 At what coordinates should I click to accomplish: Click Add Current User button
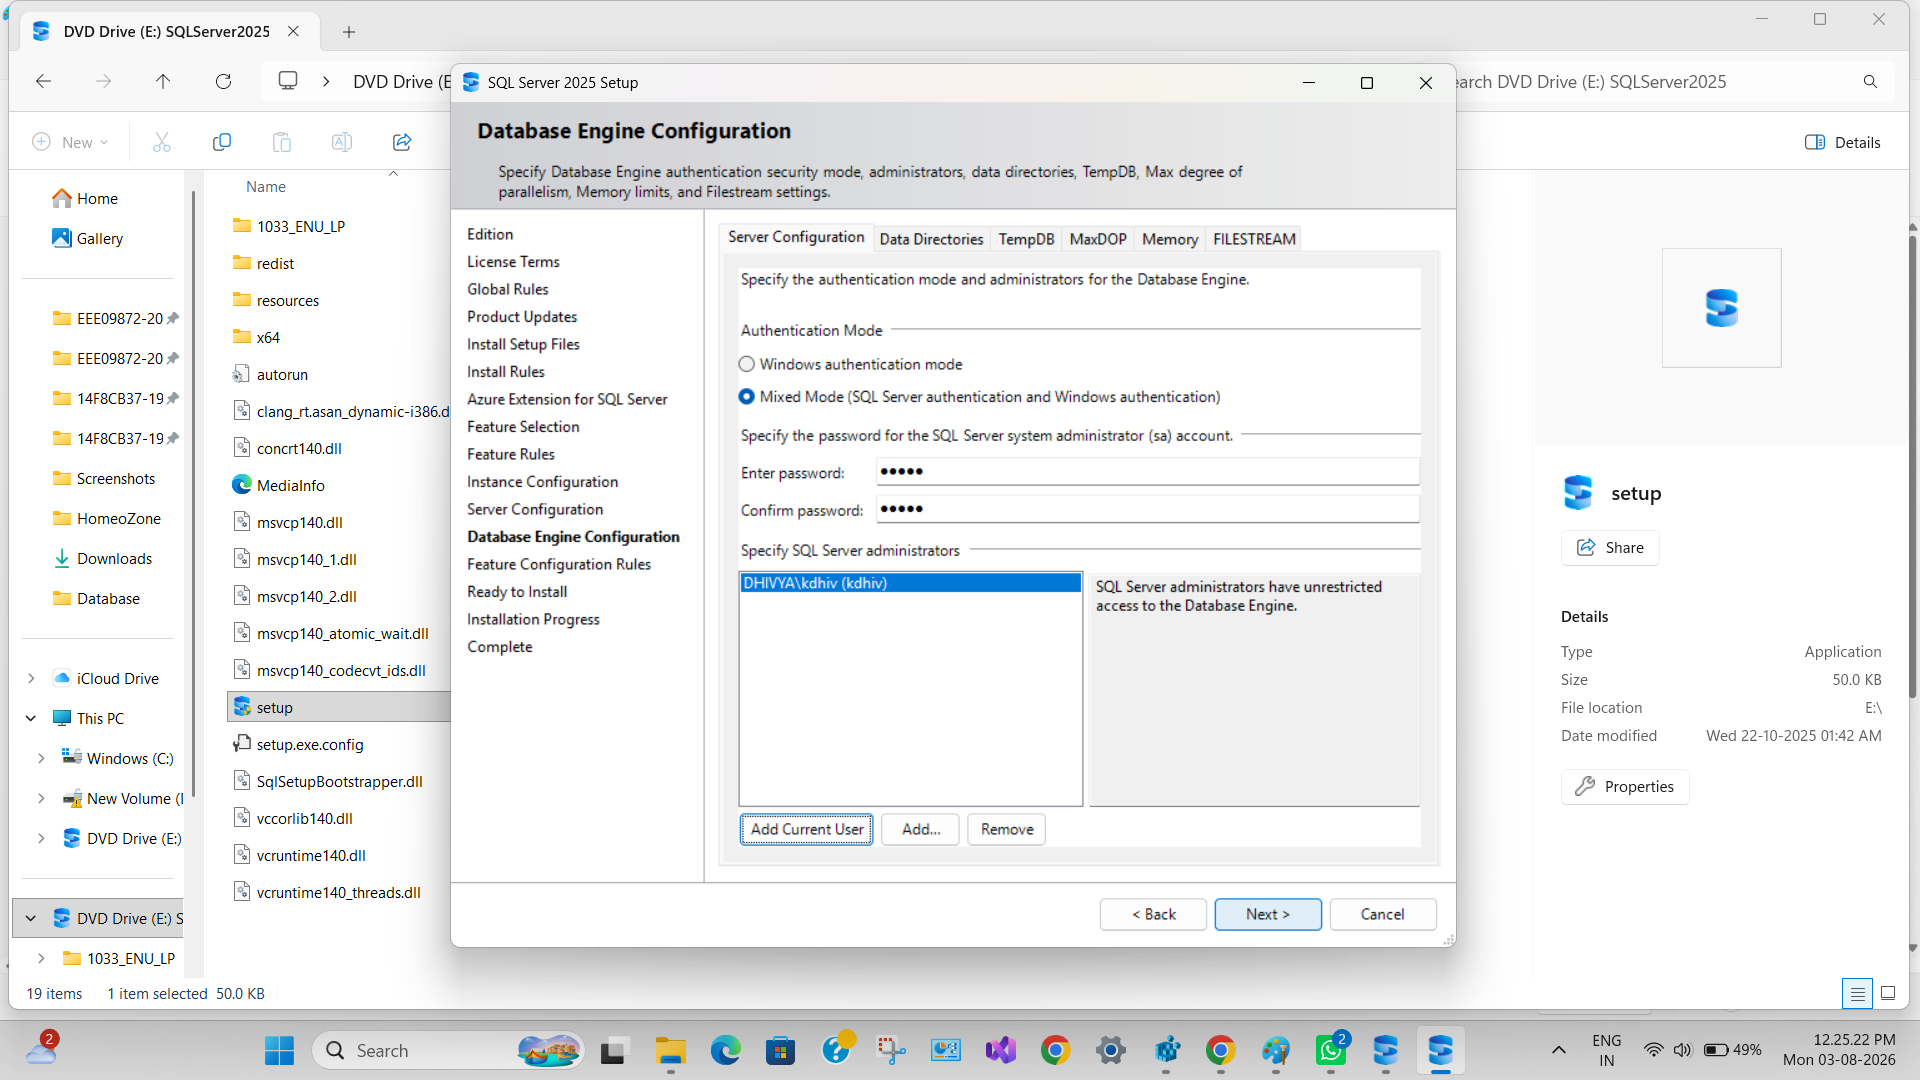[x=806, y=829]
